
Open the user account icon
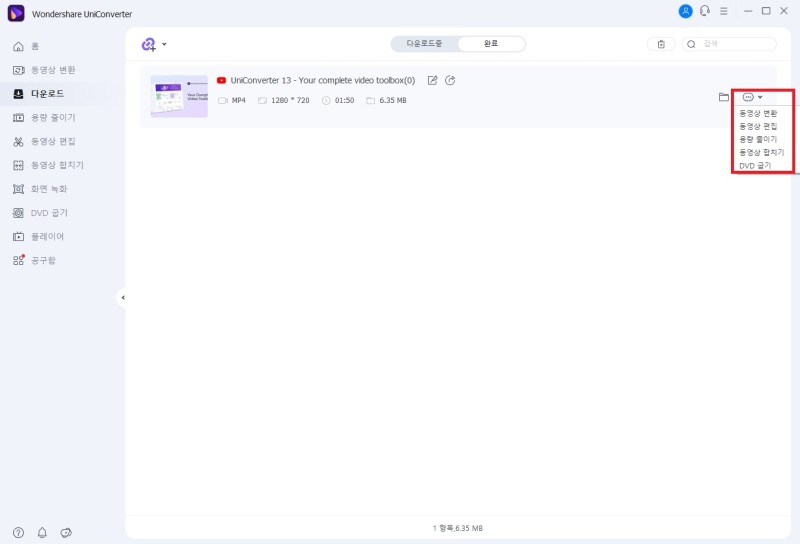[x=685, y=11]
